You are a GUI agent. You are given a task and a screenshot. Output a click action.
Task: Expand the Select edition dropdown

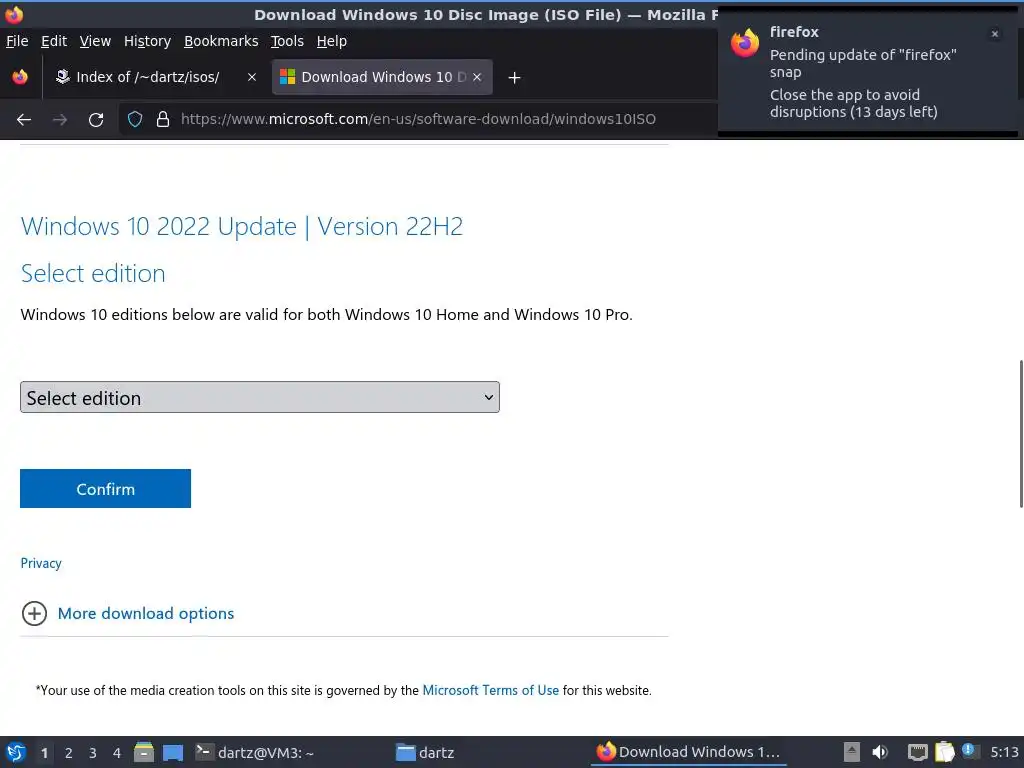[260, 397]
